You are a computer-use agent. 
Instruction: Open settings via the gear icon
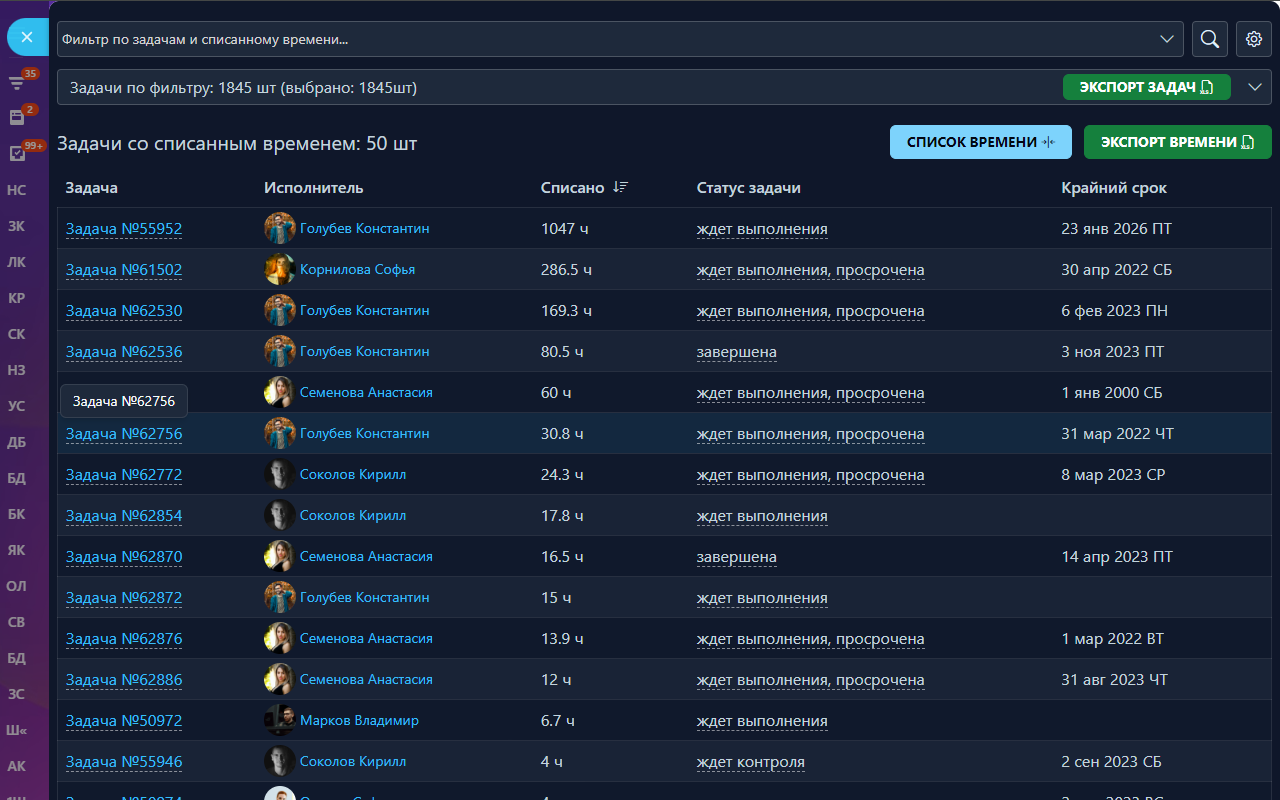(1254, 39)
